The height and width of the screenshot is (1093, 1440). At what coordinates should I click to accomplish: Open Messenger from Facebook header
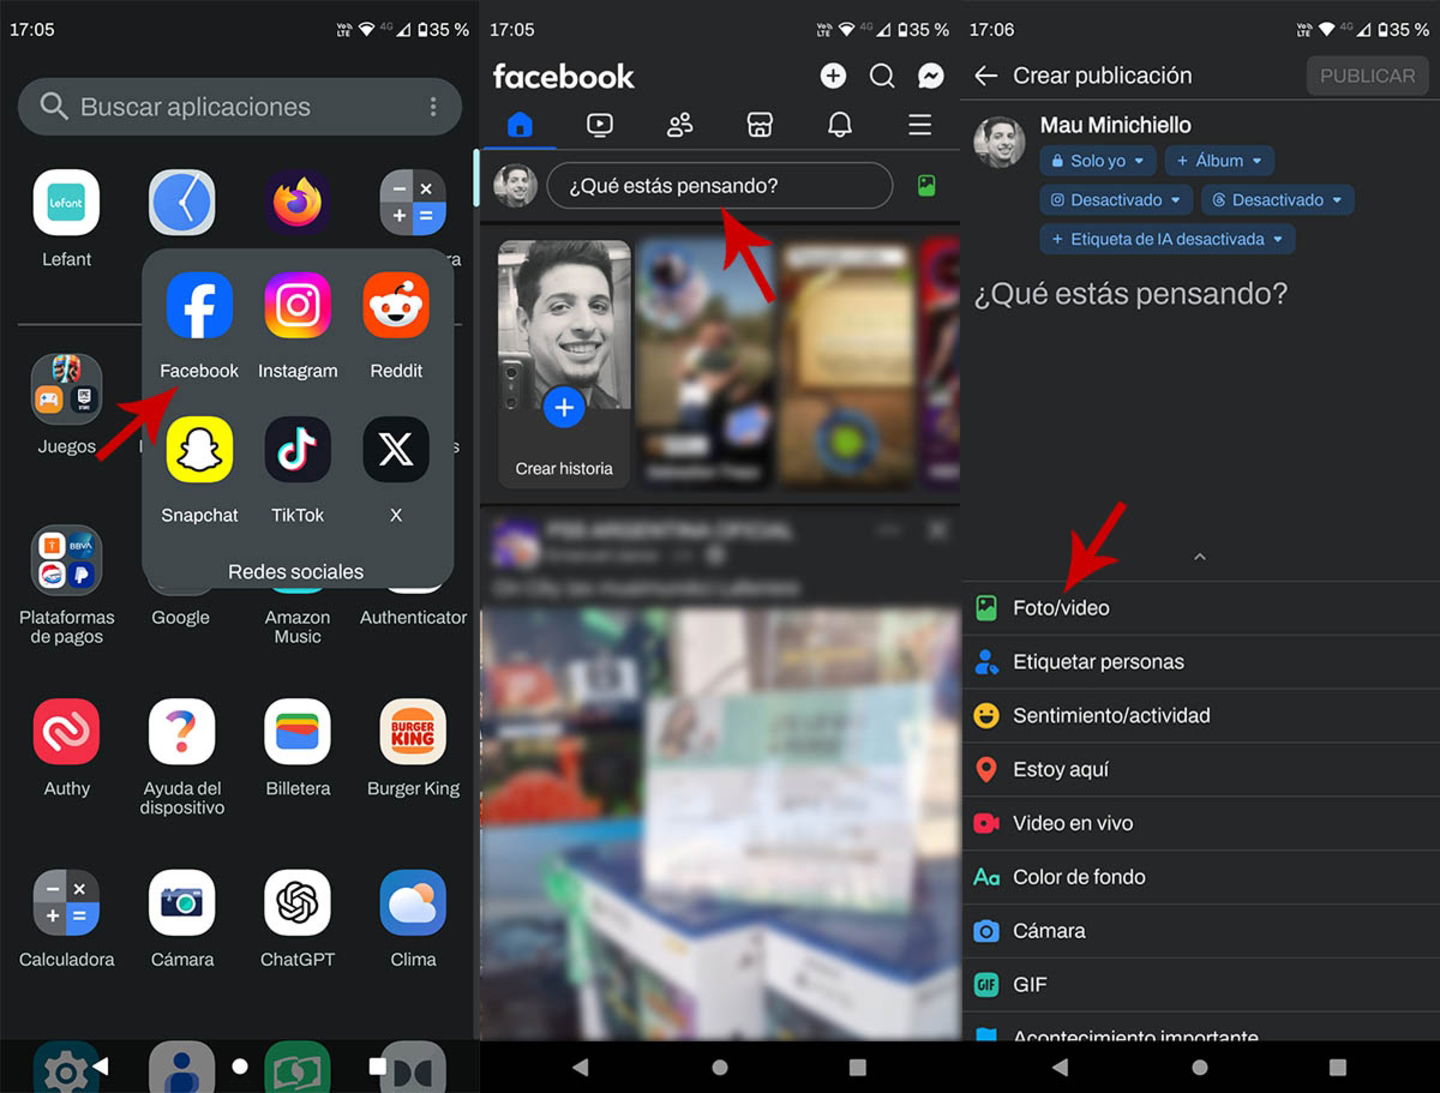click(x=931, y=76)
